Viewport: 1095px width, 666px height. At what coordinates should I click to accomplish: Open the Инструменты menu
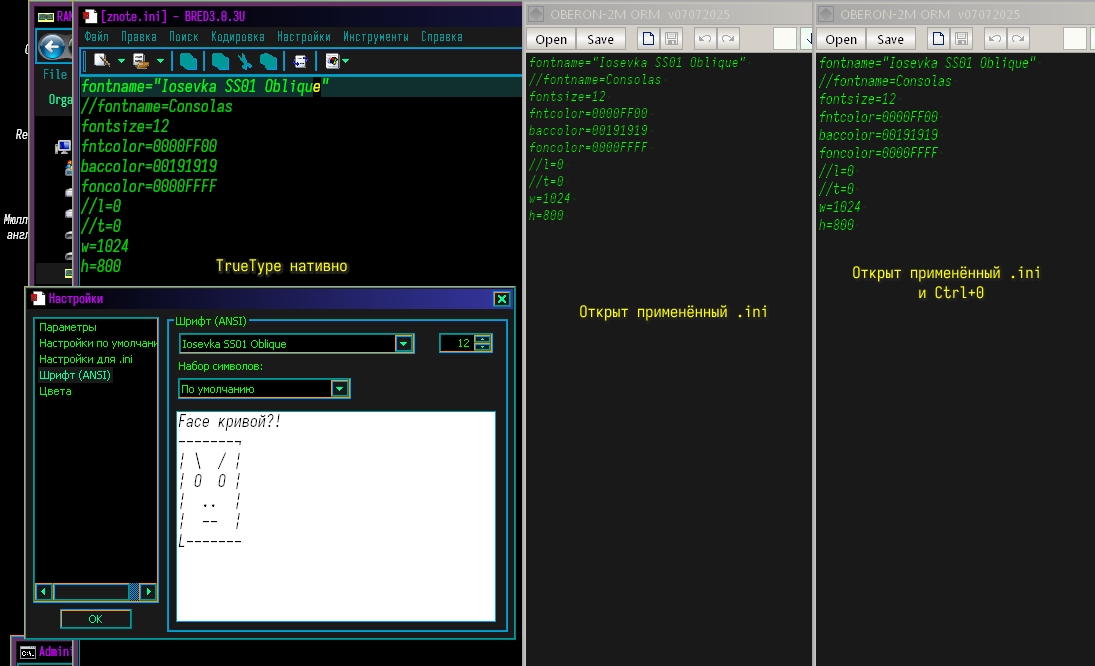coord(375,37)
